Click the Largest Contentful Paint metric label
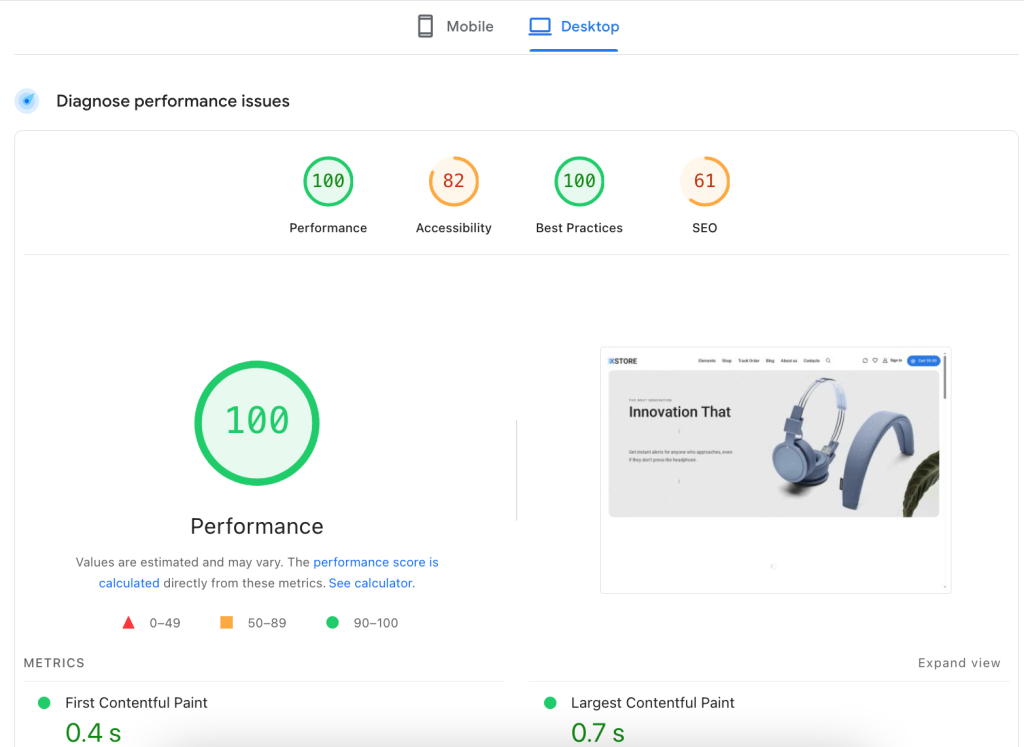The image size is (1024, 747). pos(652,703)
